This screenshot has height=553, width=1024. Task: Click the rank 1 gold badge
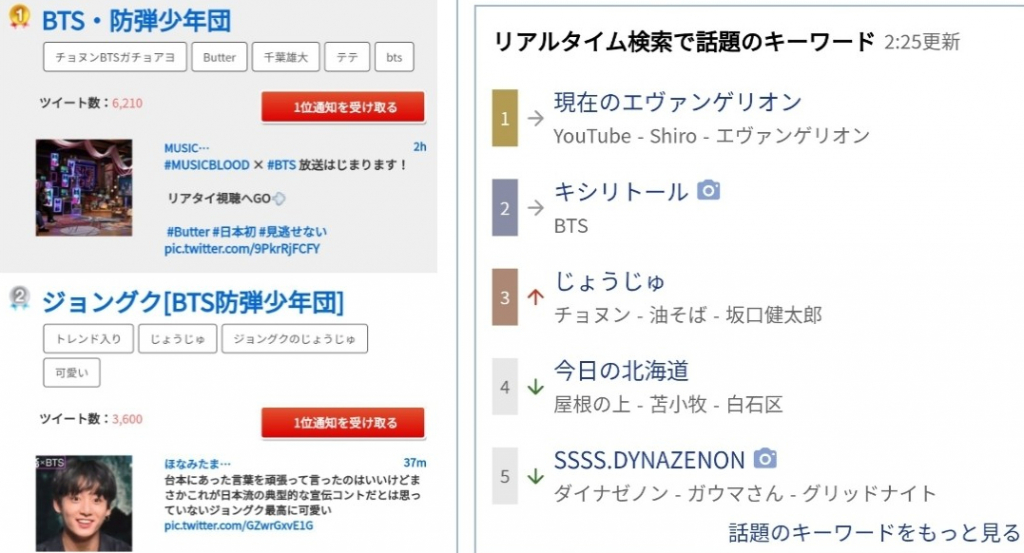pos(505,118)
